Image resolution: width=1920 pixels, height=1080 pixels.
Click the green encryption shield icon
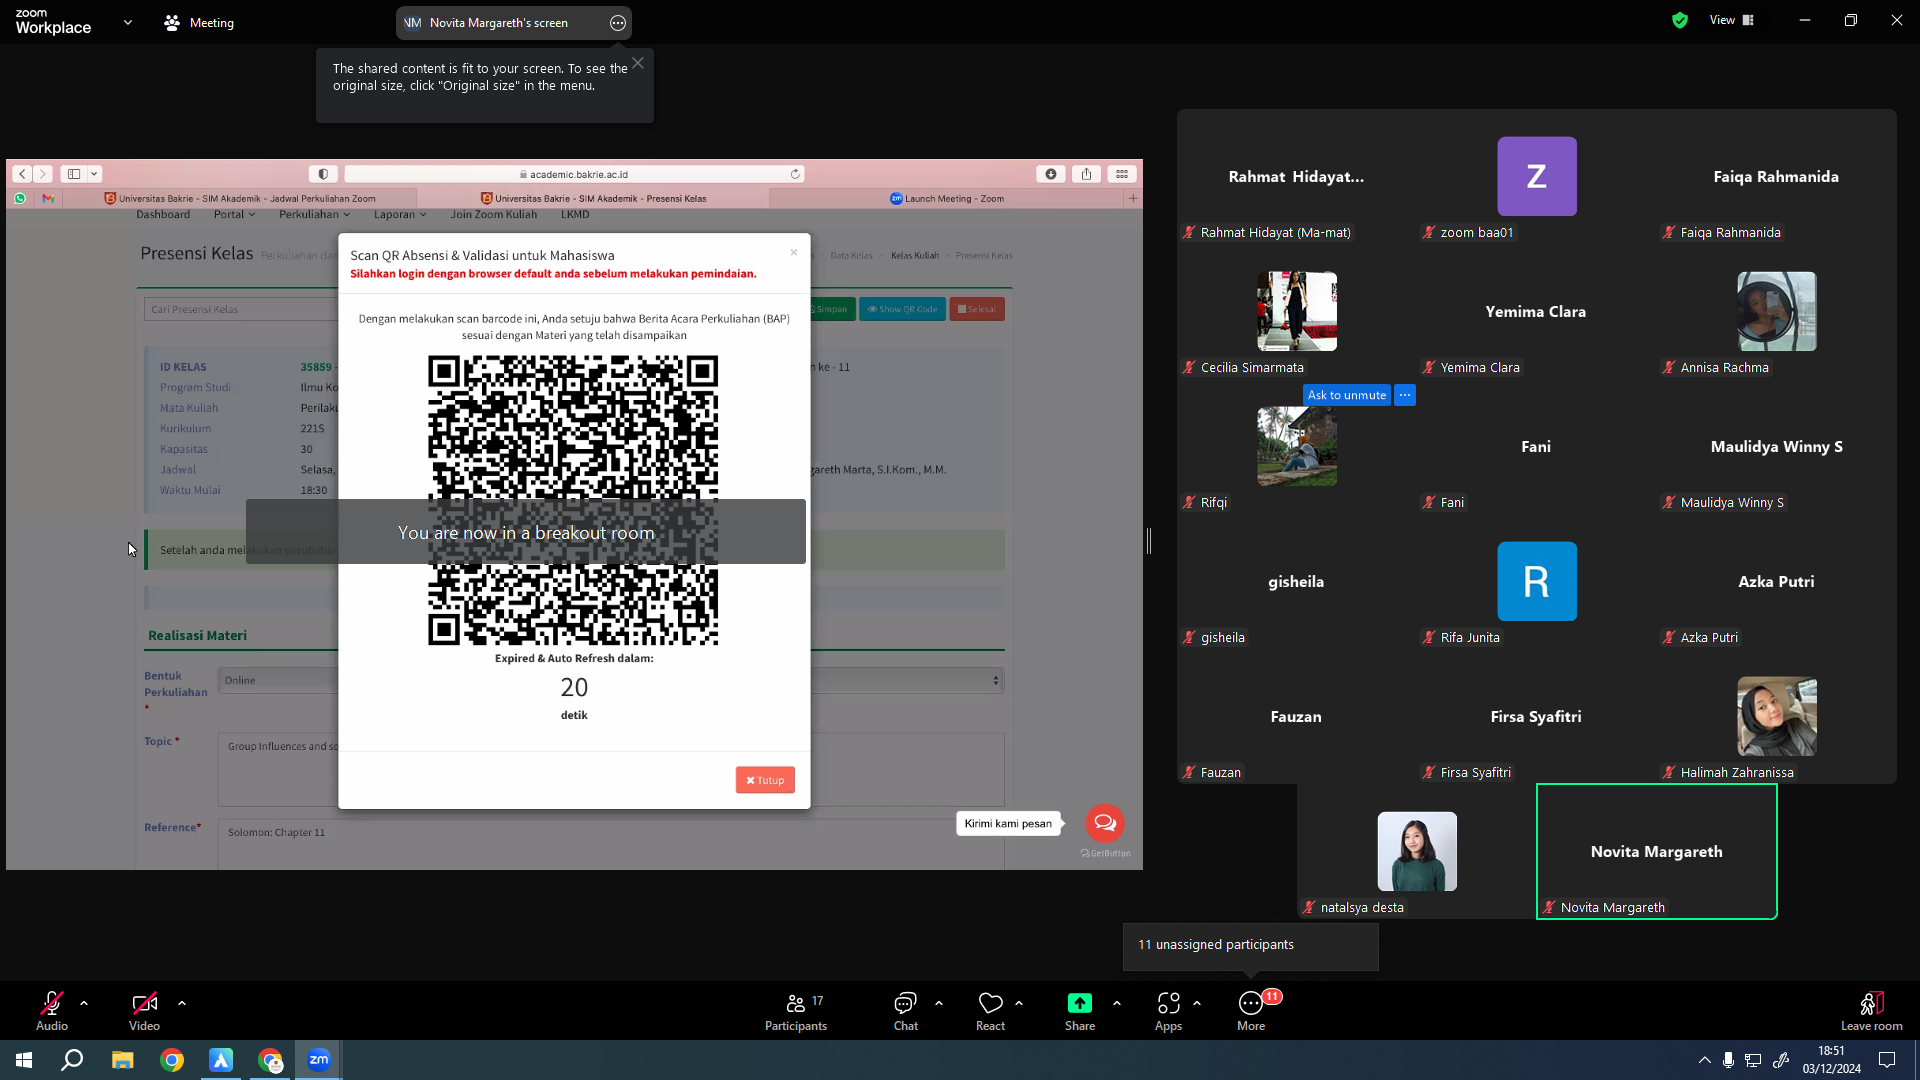click(1680, 20)
